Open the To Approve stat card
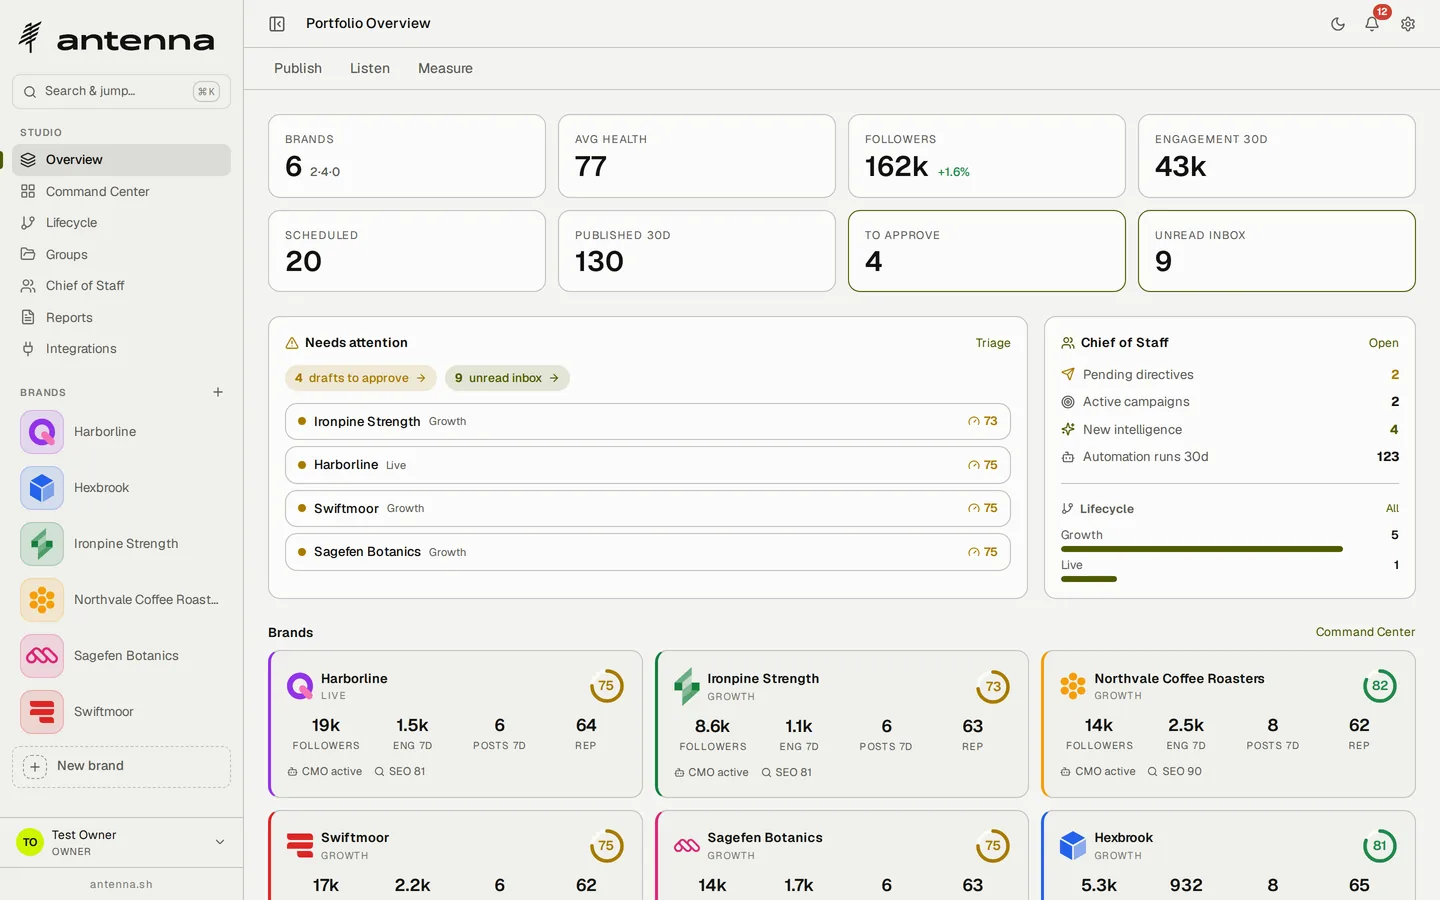 [987, 251]
